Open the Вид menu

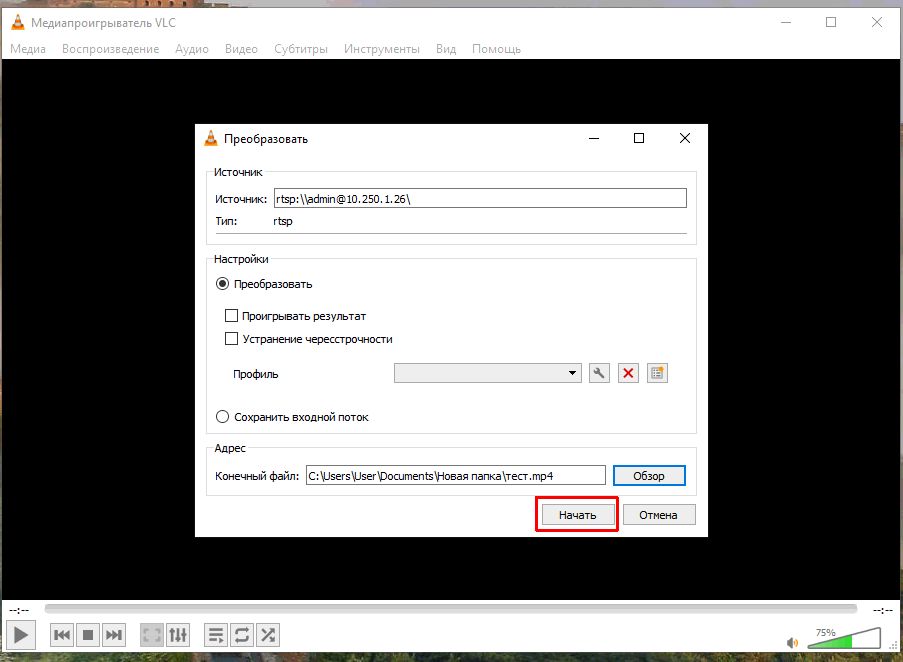(446, 49)
